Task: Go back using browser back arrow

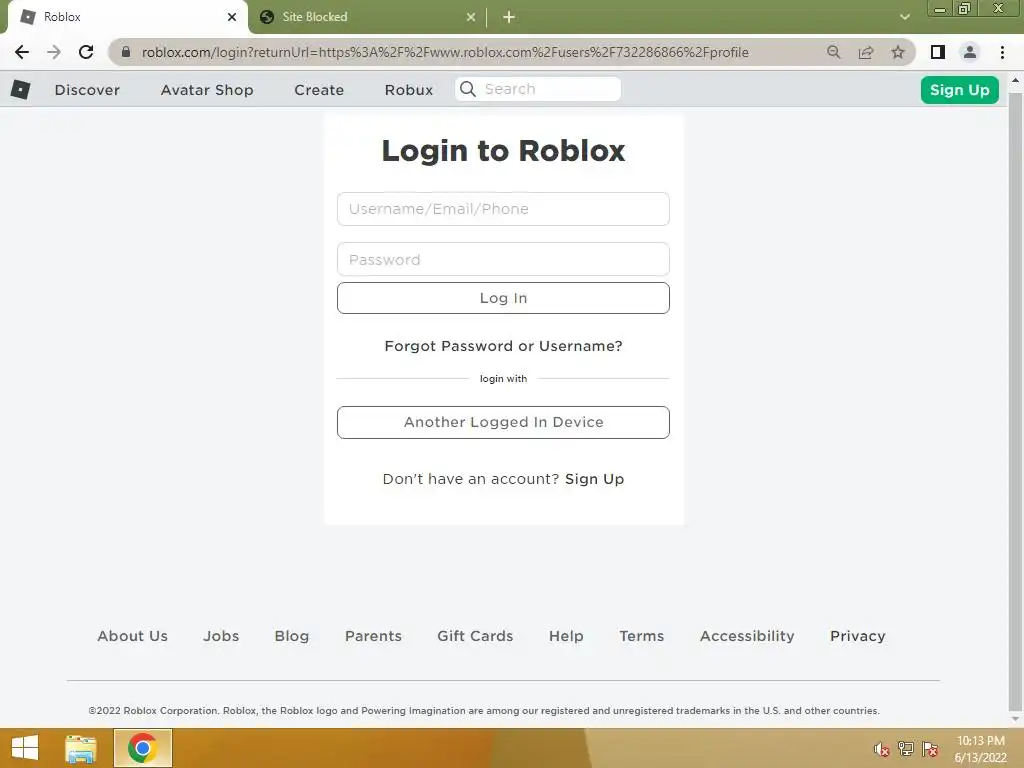Action: pyautogui.click(x=22, y=52)
